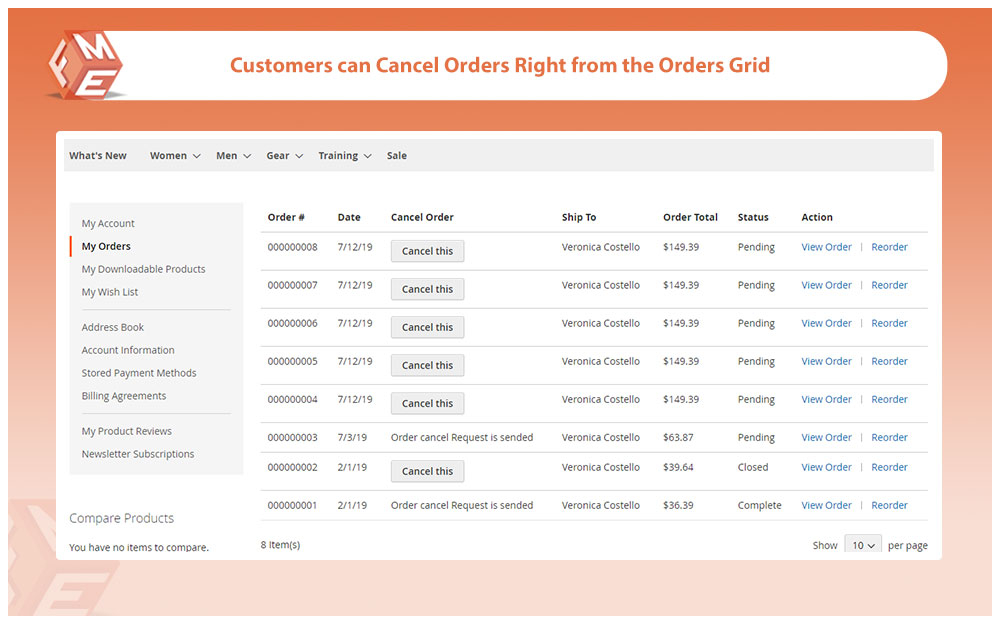Expand the Women menu dropdown
Viewport: 1000px width, 624px height.
(x=174, y=156)
